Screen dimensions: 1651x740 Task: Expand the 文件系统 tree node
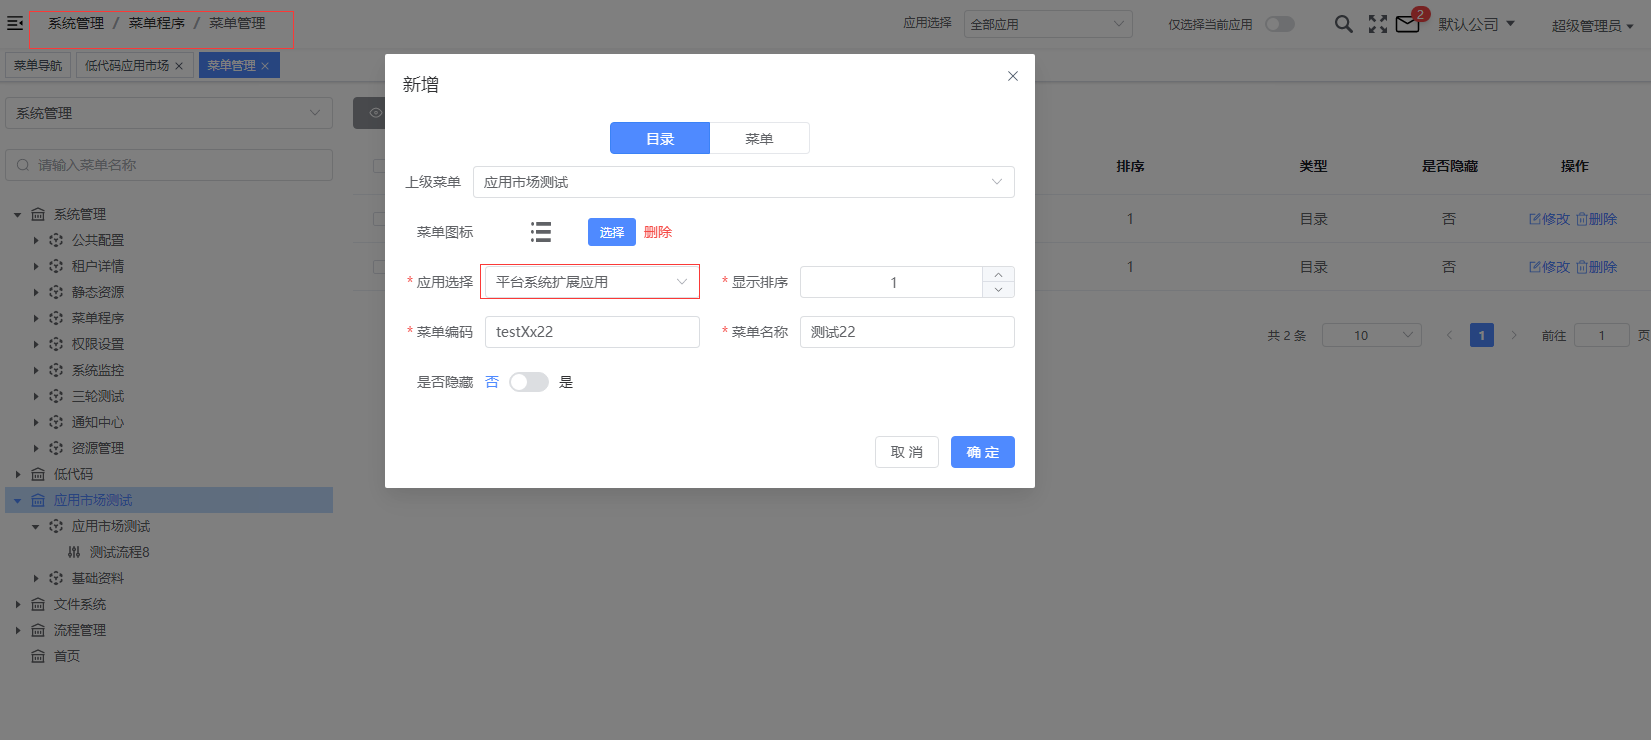tap(18, 604)
